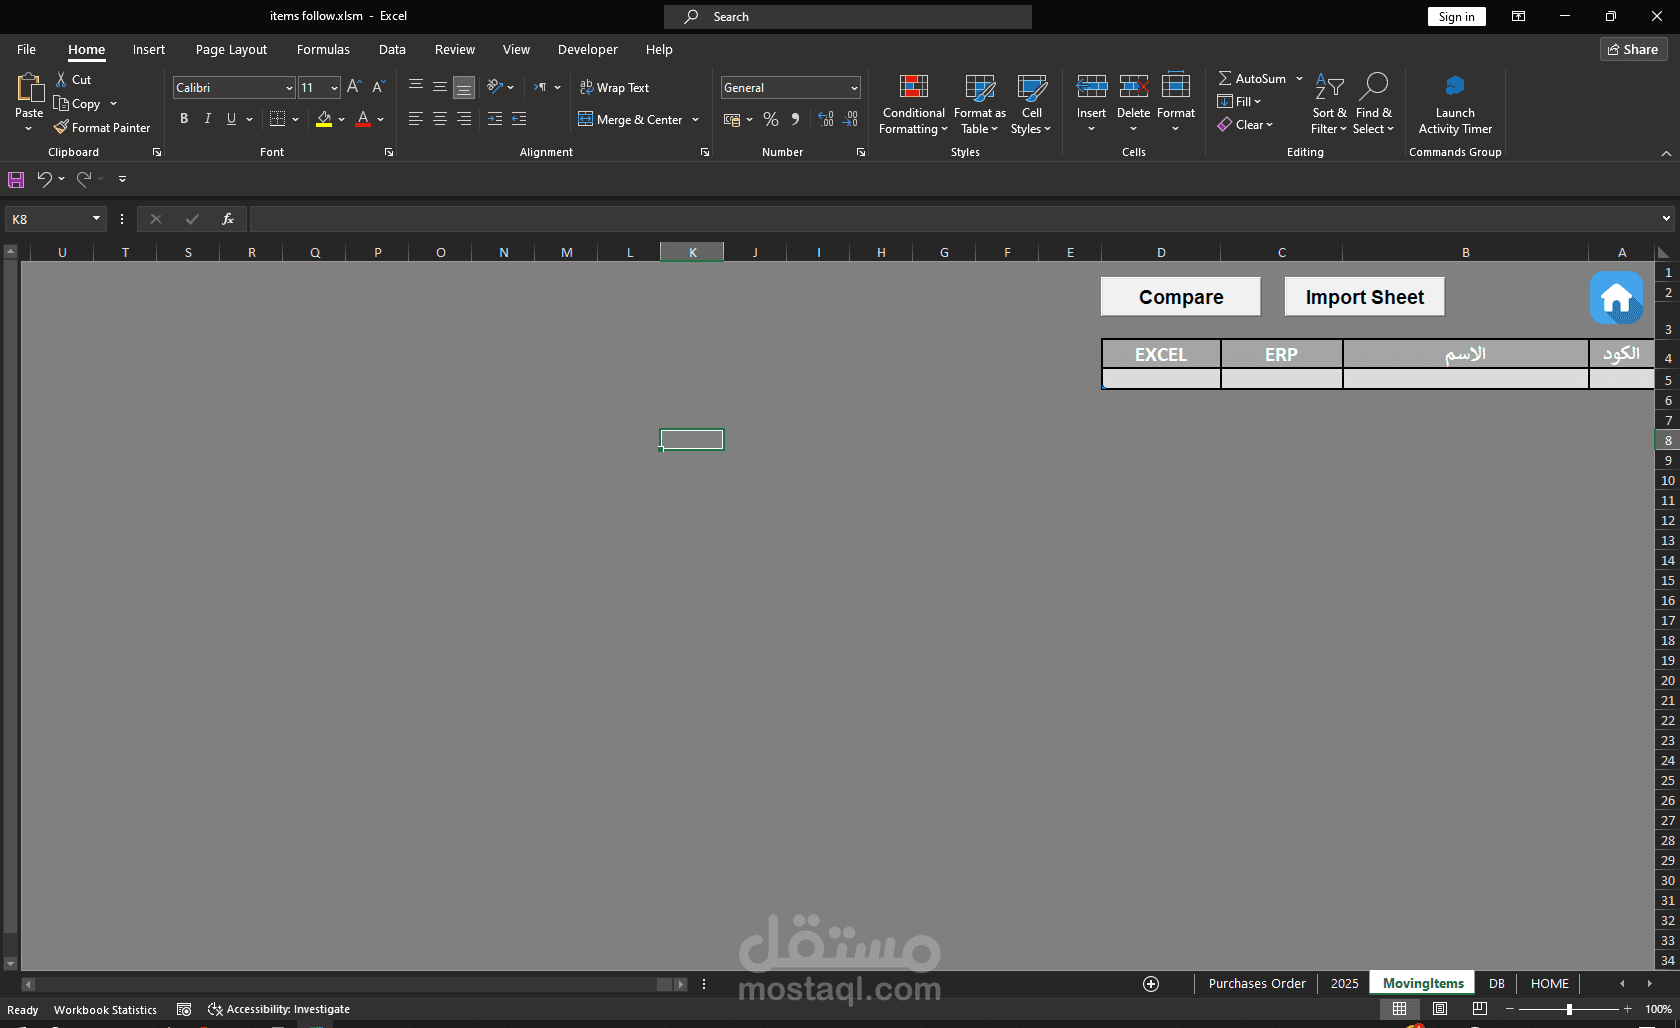Expand the Calibri font name dropdown
Viewport: 1680px width, 1028px height.
point(289,88)
